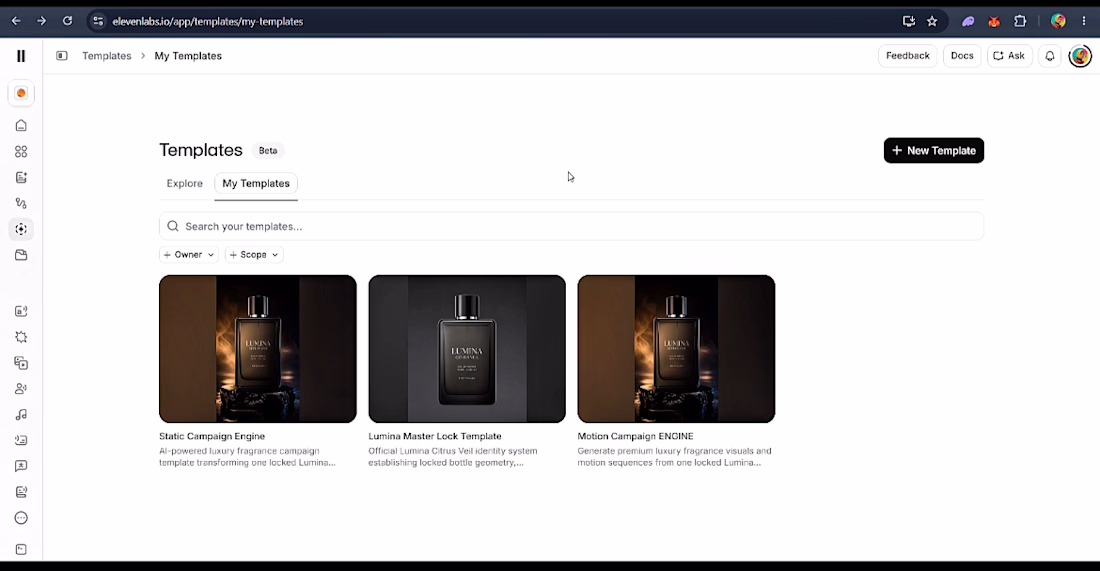
Task: Click the Ask button
Action: (1009, 55)
